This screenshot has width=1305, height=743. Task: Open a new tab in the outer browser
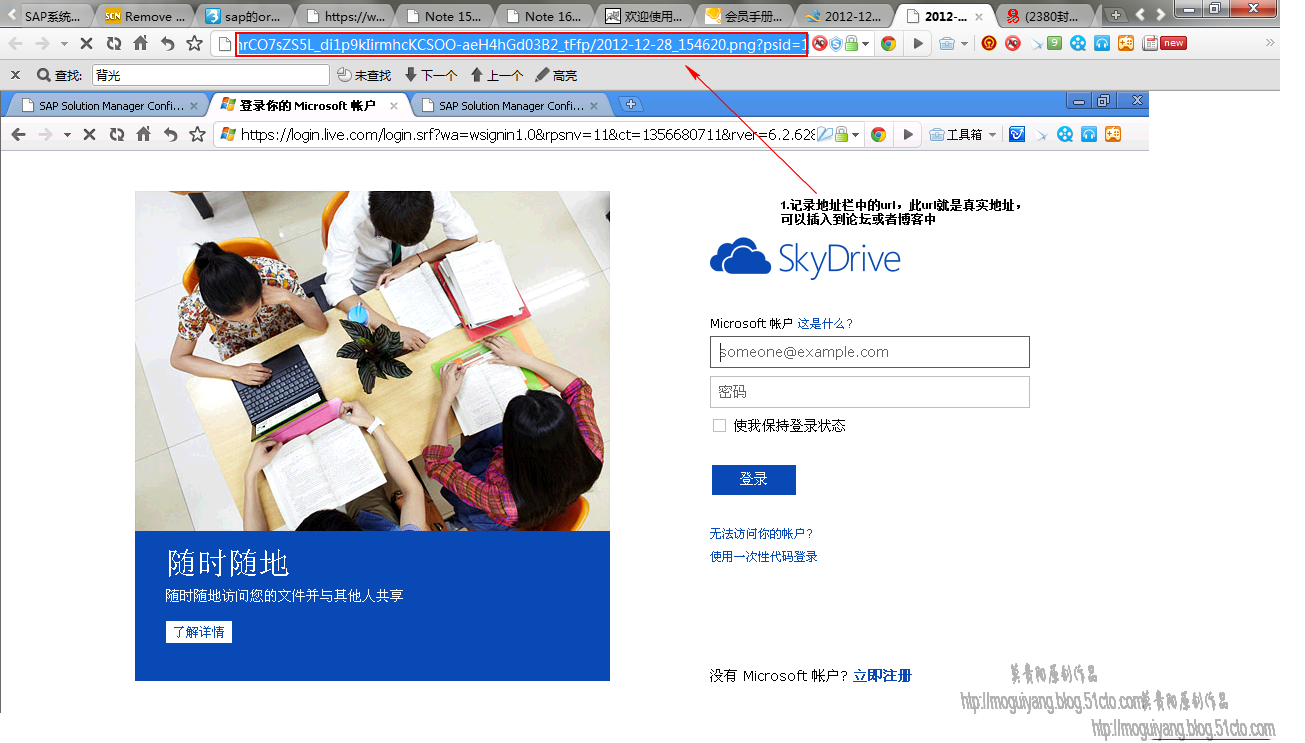click(x=1116, y=15)
